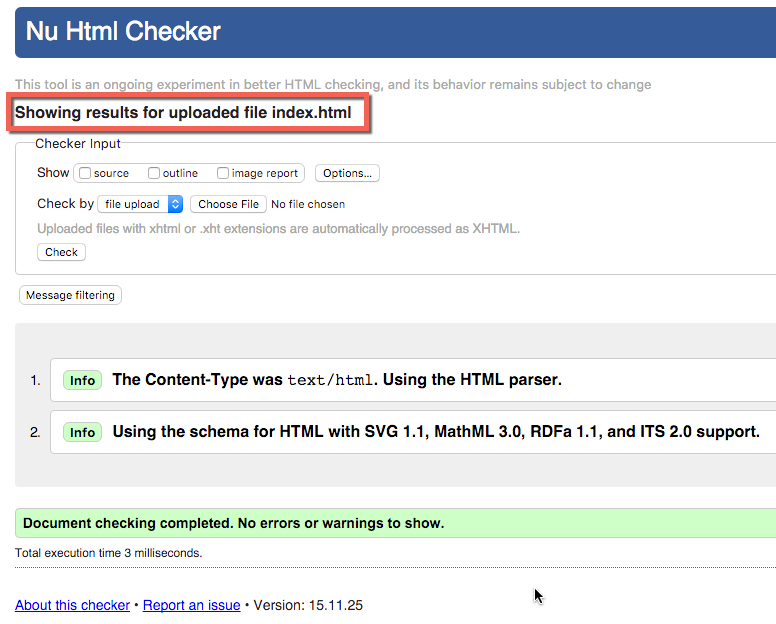
Task: Click the Nu Html Checker heading
Action: click(123, 31)
